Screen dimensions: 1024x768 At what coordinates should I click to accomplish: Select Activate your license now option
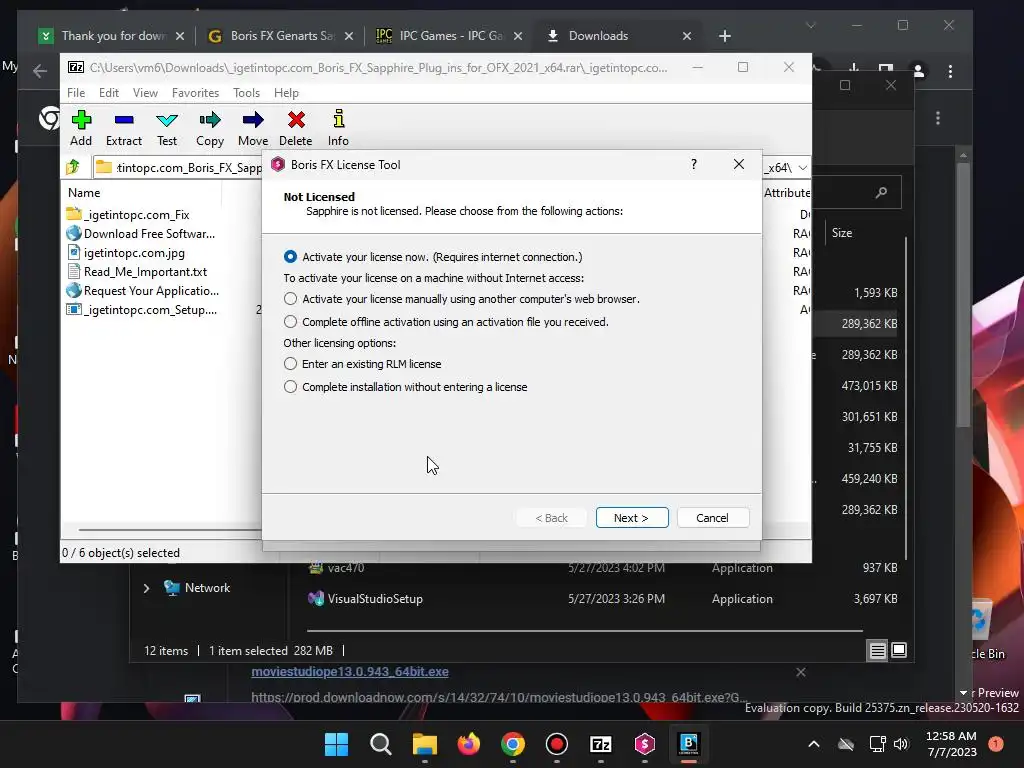290,257
